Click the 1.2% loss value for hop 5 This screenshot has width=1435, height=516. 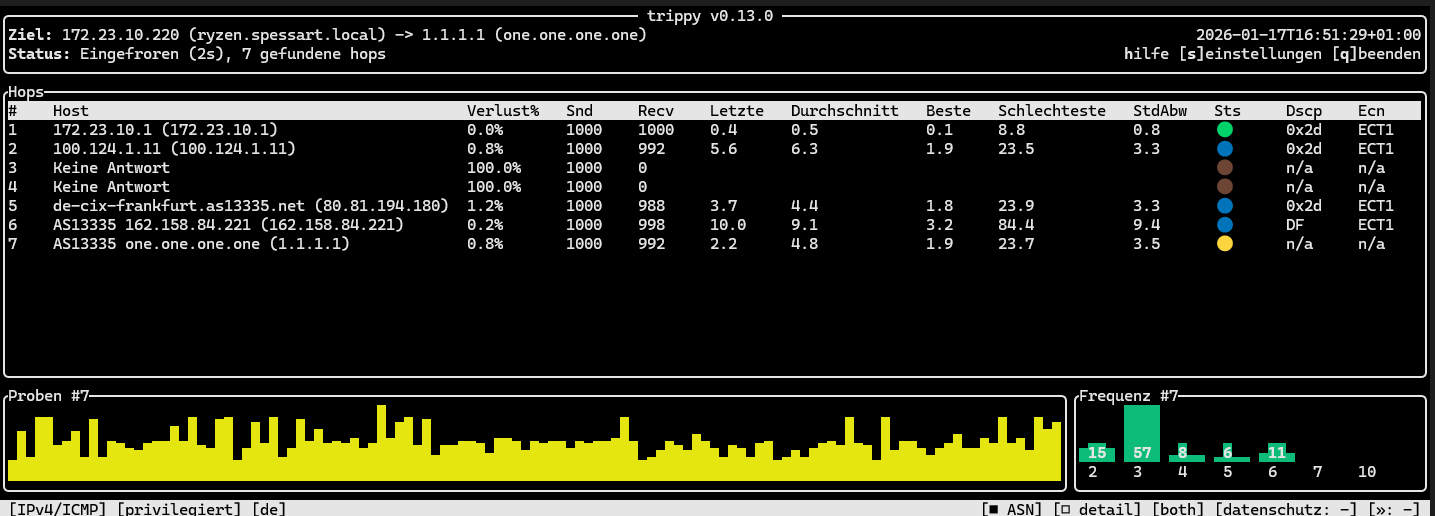pyautogui.click(x=485, y=205)
